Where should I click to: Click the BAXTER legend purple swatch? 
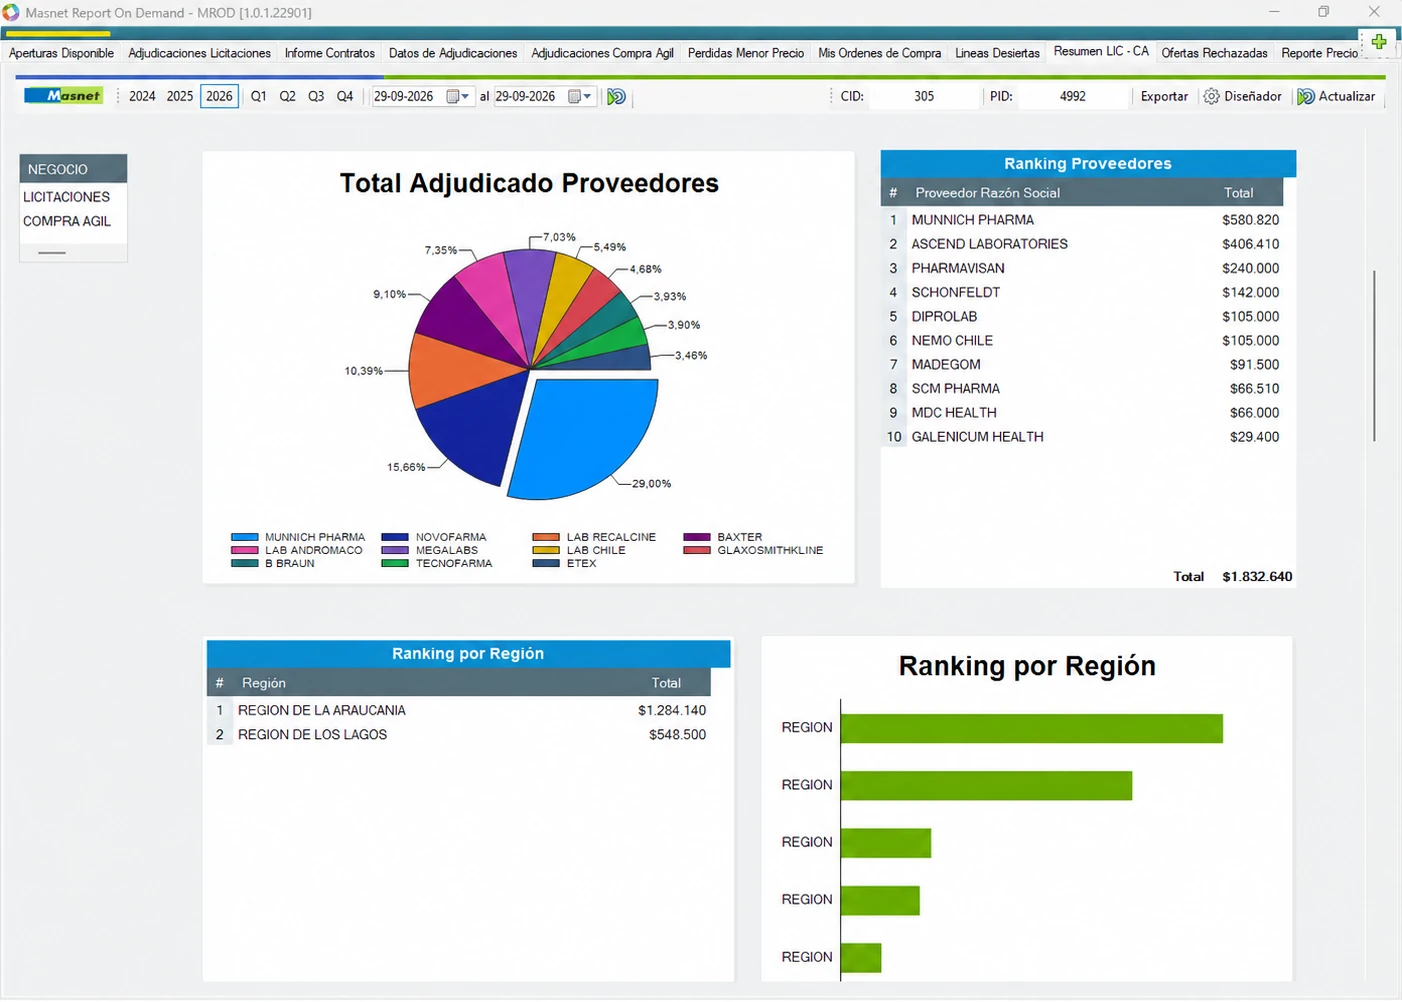tap(697, 538)
